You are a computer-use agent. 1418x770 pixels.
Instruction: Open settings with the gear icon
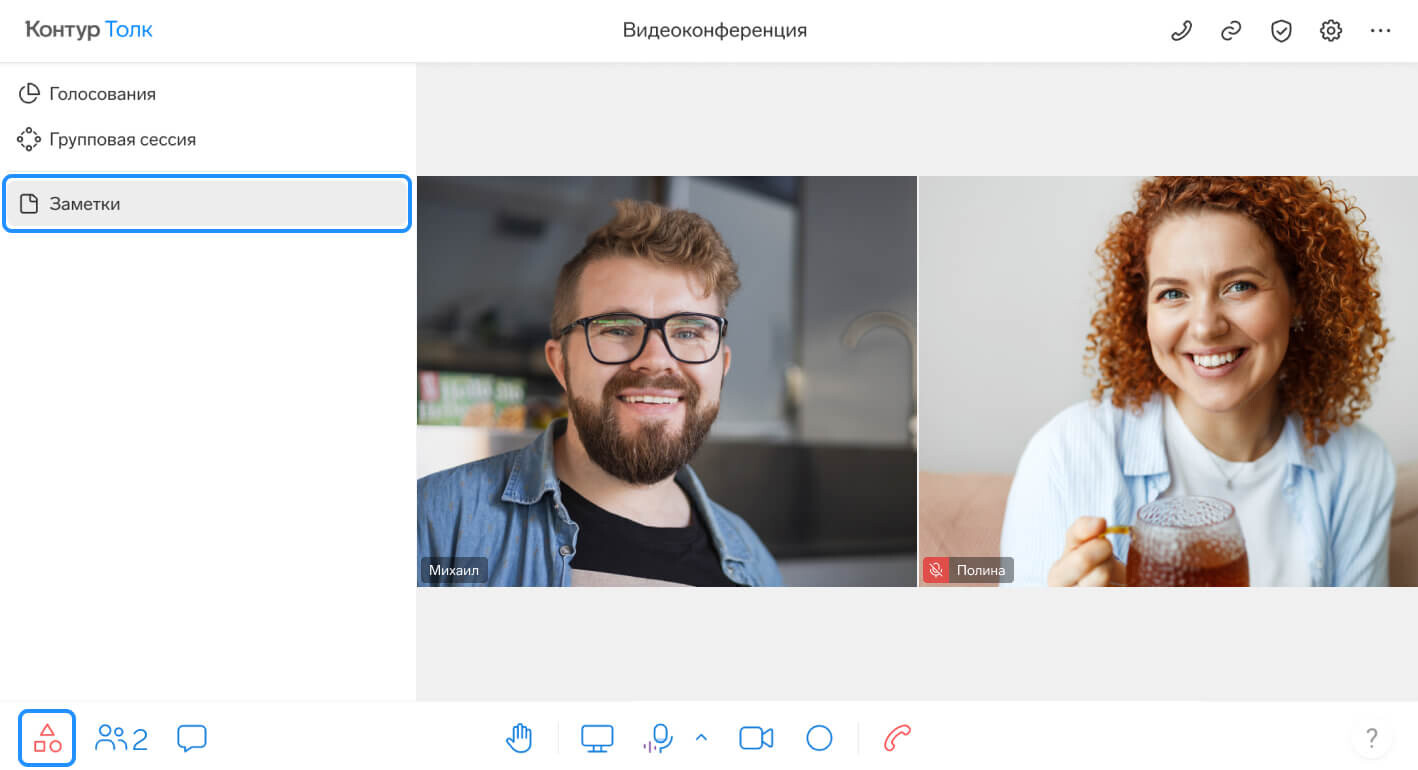1330,31
